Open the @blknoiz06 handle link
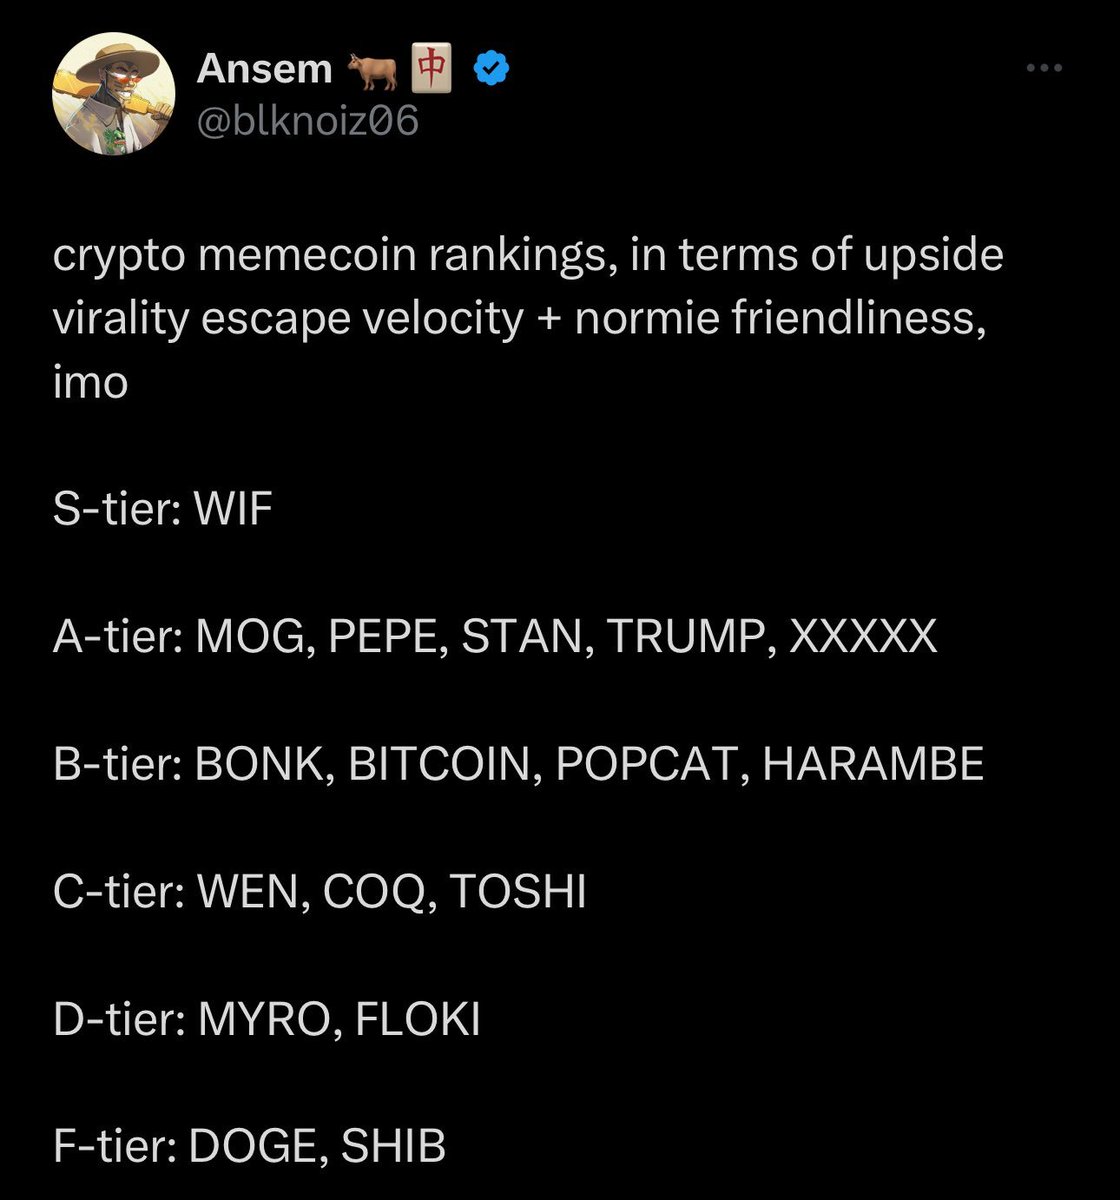1120x1200 pixels. point(308,121)
